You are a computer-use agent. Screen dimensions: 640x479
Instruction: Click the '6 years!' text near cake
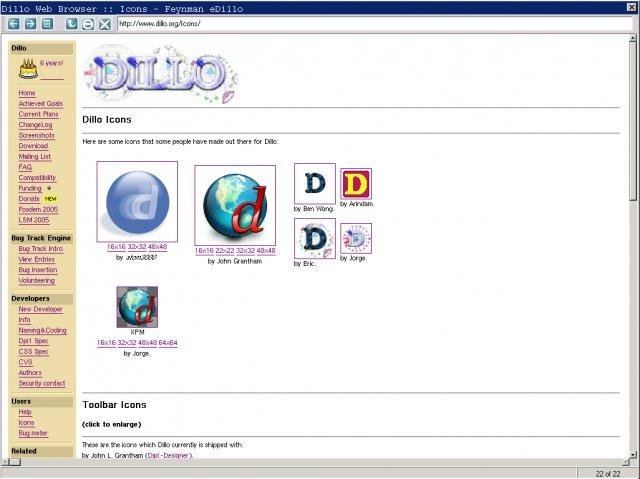(x=51, y=63)
